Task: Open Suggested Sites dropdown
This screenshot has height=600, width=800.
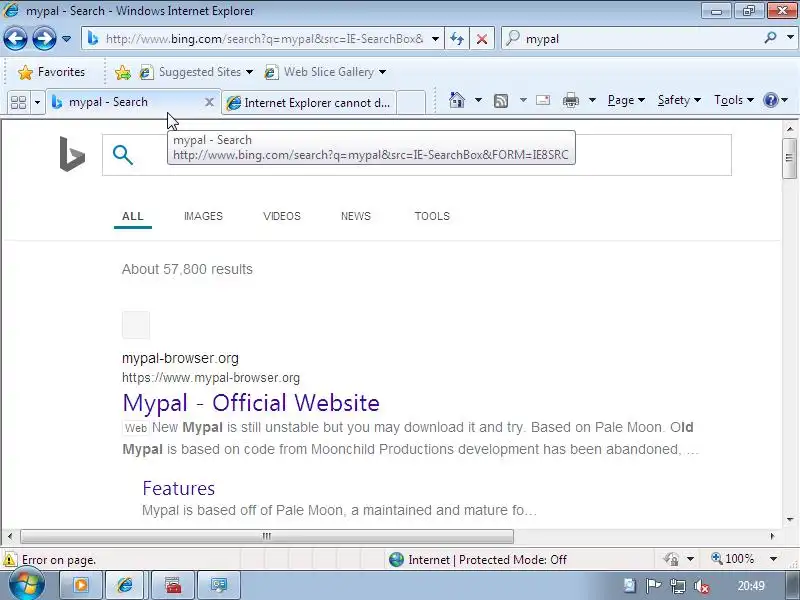Action: (196, 72)
